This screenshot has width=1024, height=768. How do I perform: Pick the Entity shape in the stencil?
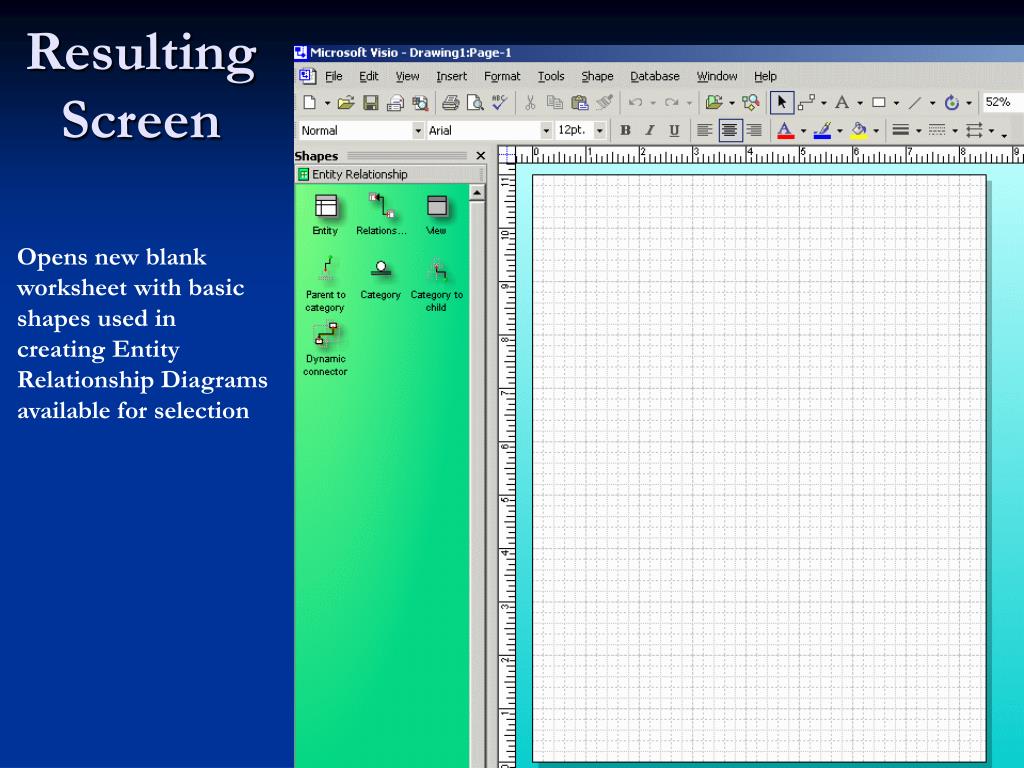pyautogui.click(x=325, y=215)
